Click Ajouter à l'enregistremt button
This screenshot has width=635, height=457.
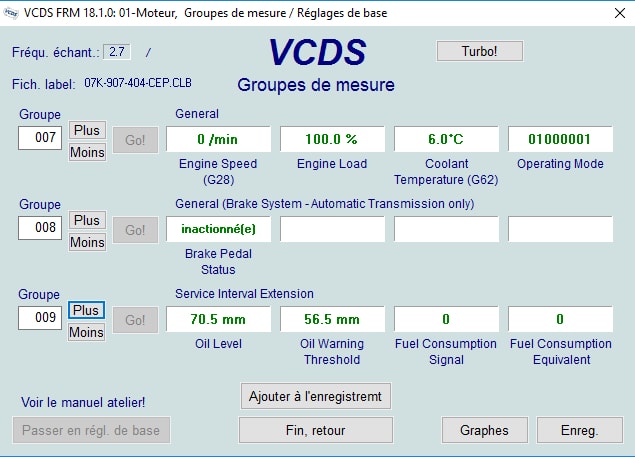pos(316,395)
